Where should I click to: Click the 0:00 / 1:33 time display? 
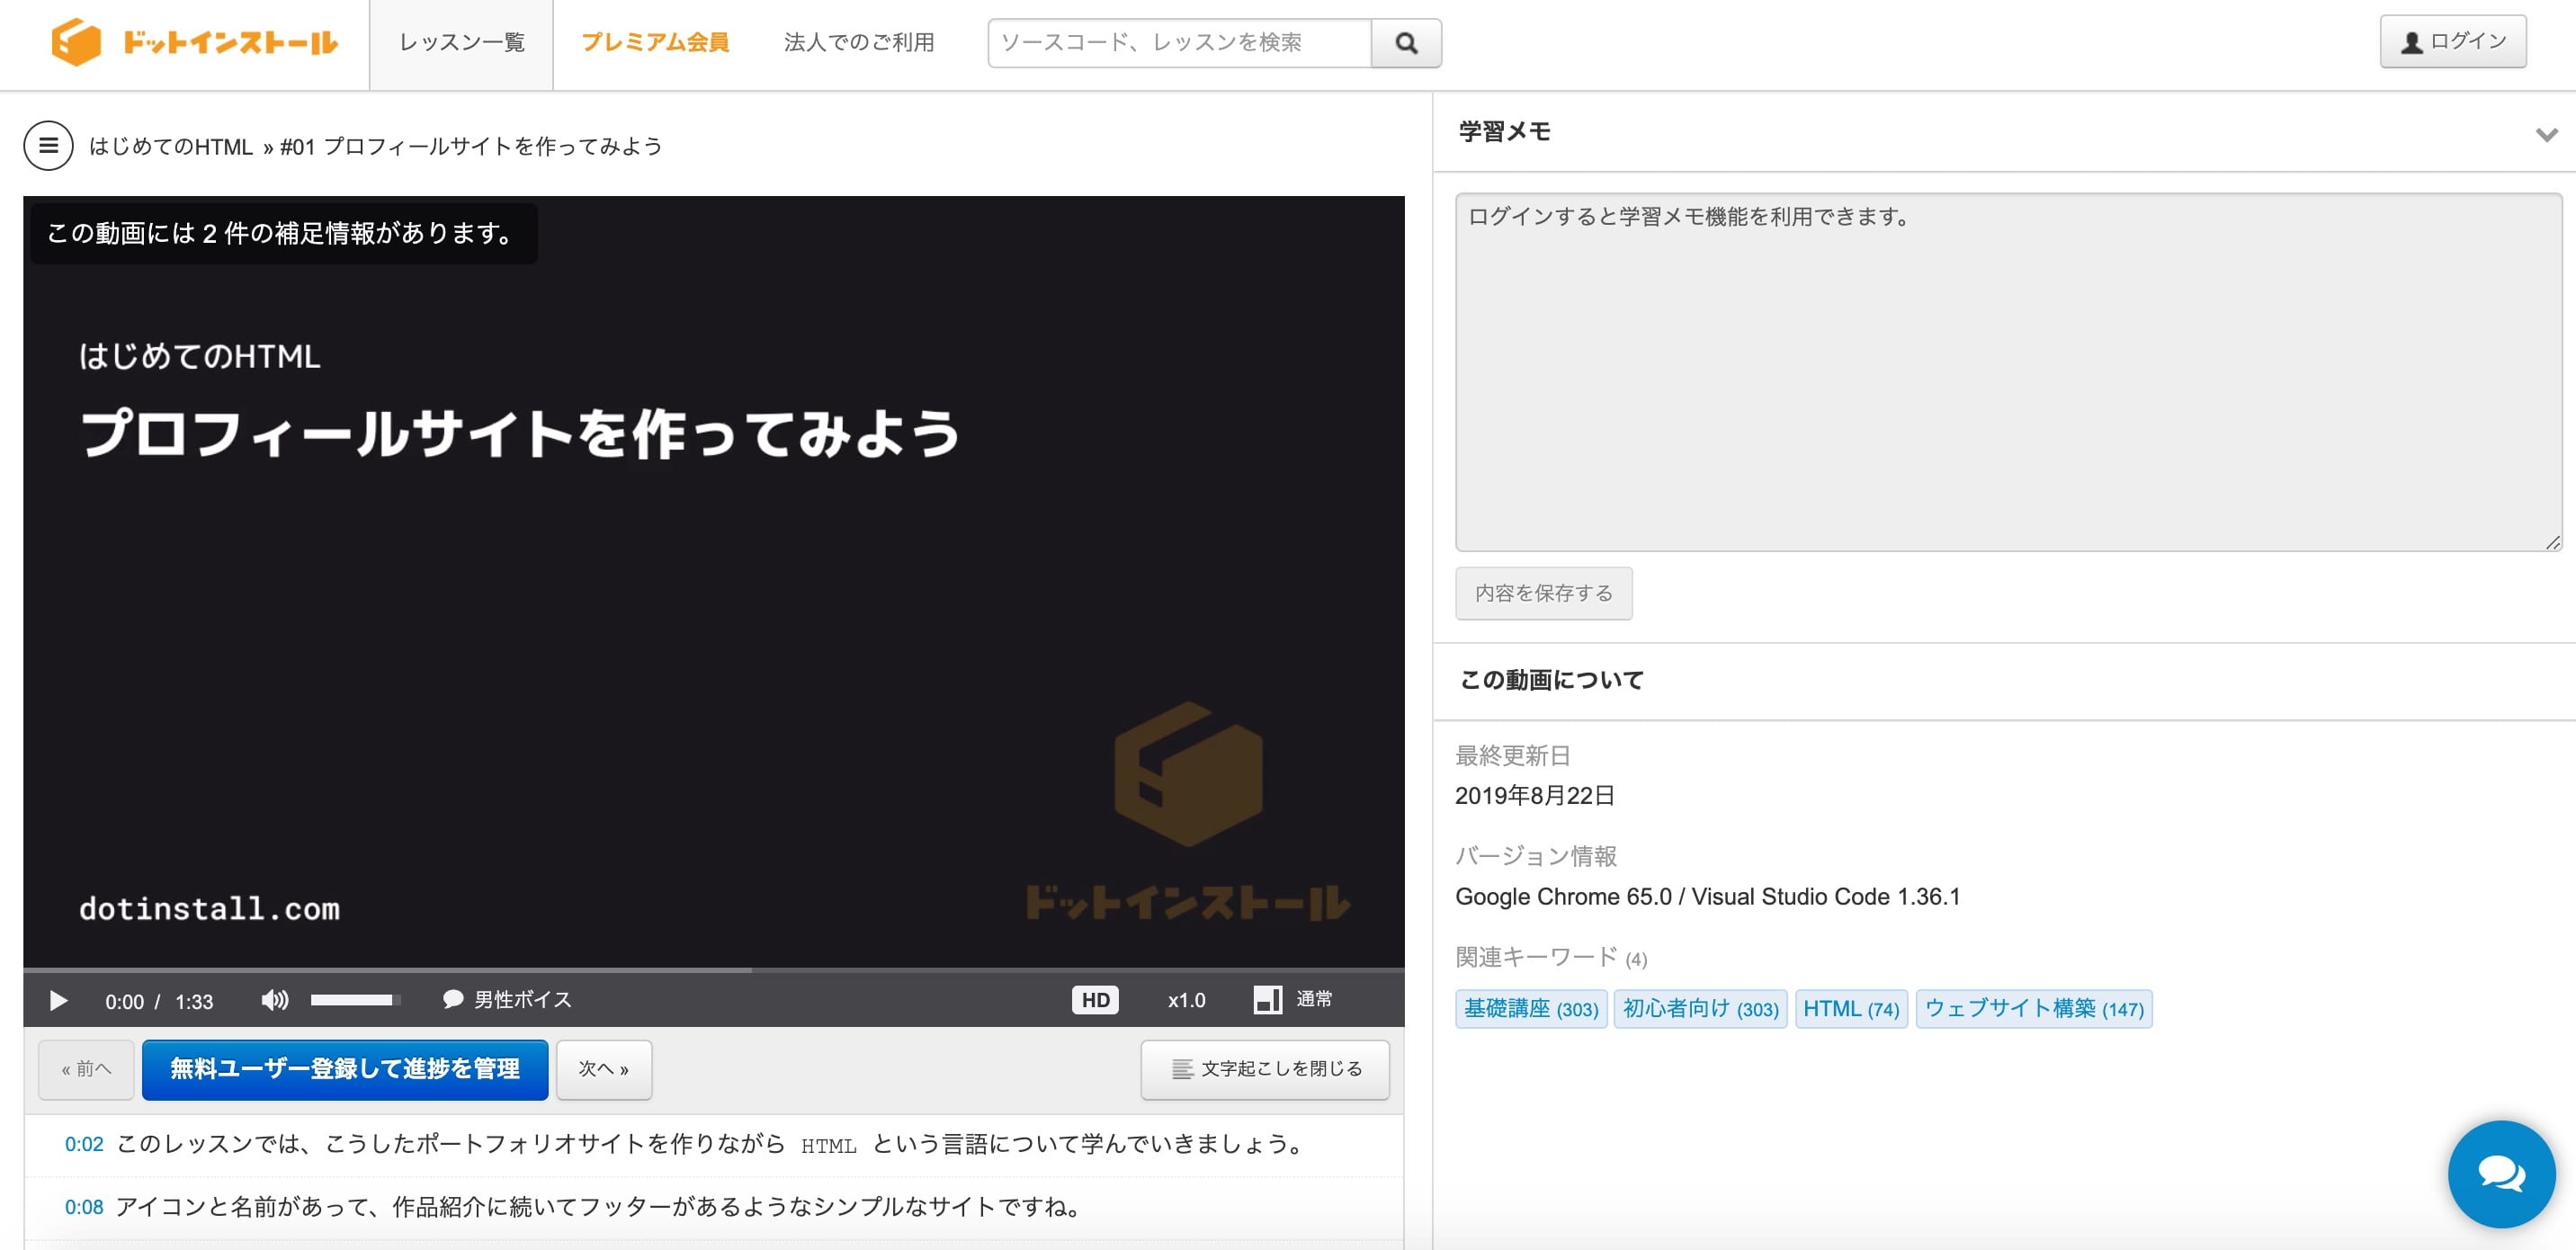coord(159,1001)
